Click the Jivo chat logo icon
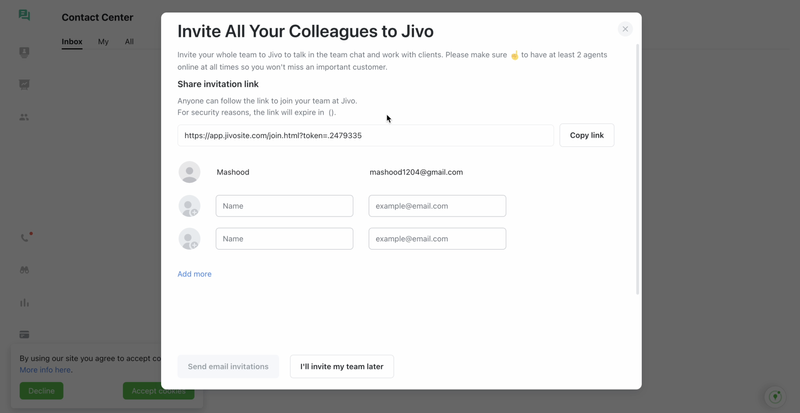 pos(24,16)
